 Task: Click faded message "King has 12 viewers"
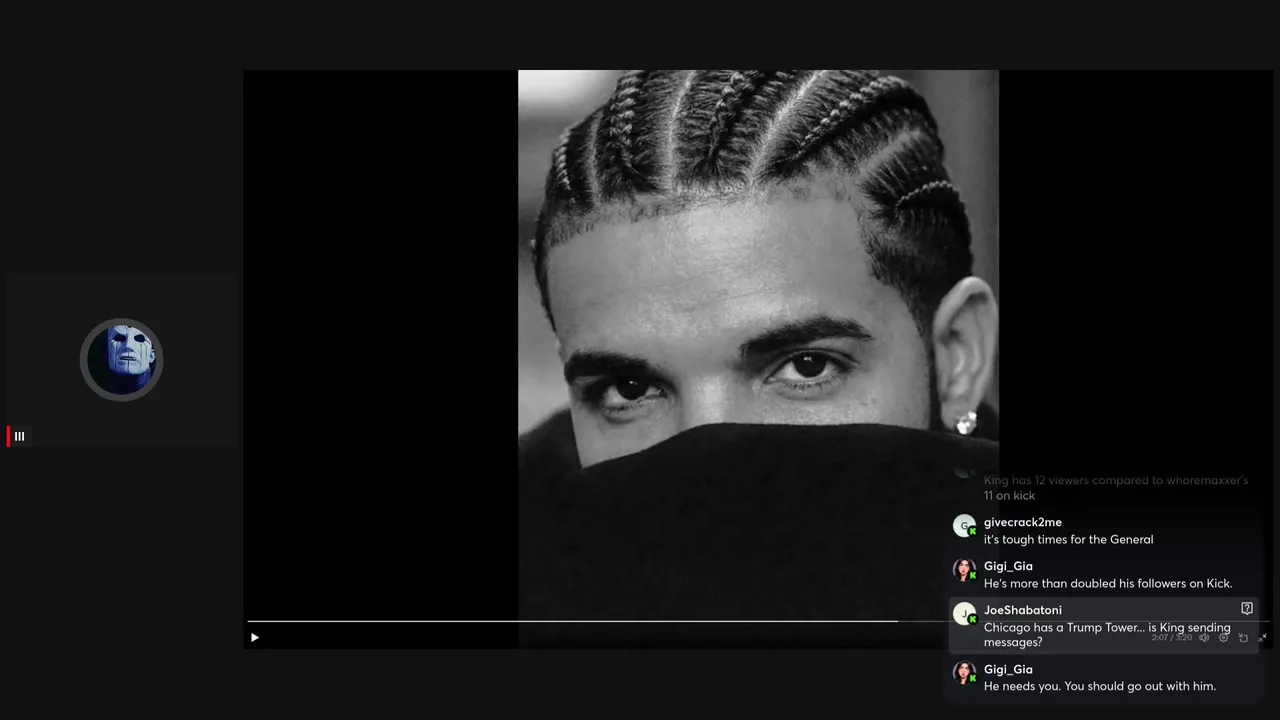pos(1116,488)
